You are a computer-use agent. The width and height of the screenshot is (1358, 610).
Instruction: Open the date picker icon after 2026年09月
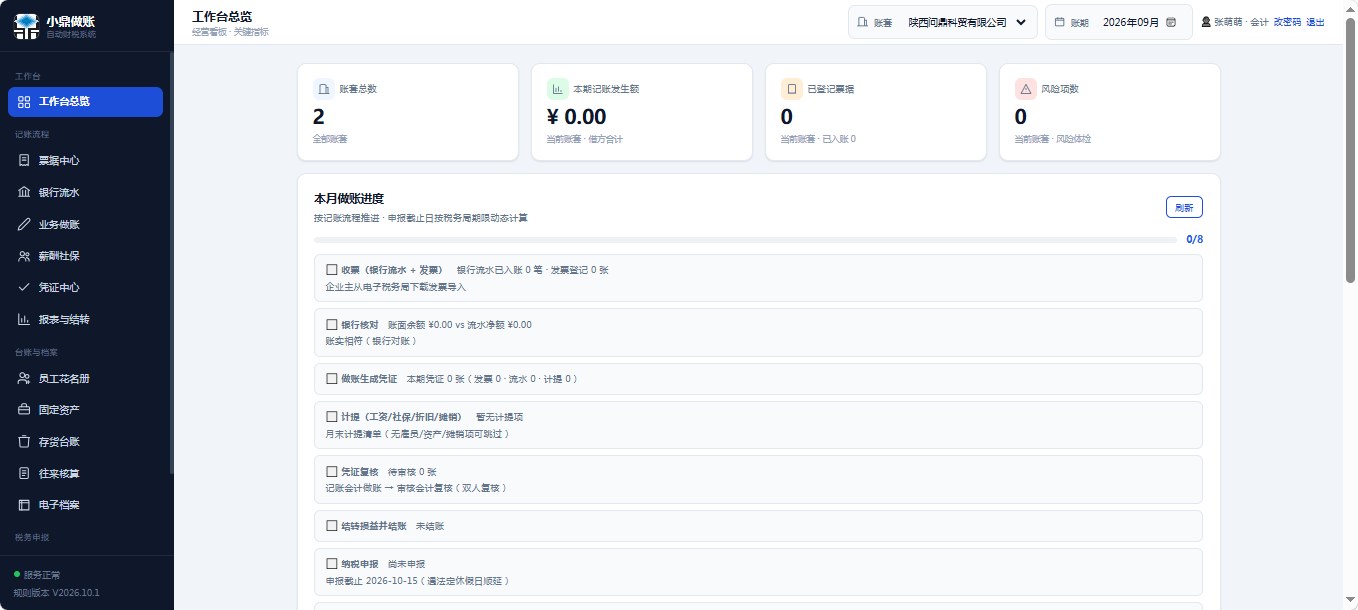[1170, 22]
